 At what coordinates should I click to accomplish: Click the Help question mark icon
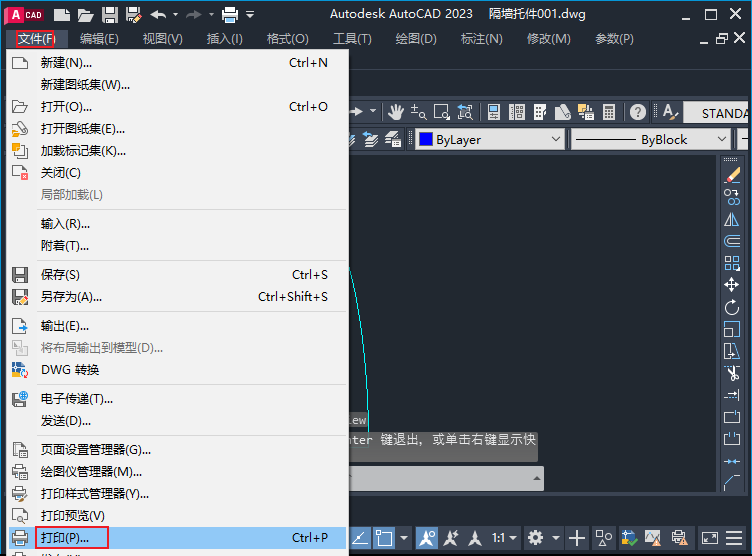coord(638,112)
